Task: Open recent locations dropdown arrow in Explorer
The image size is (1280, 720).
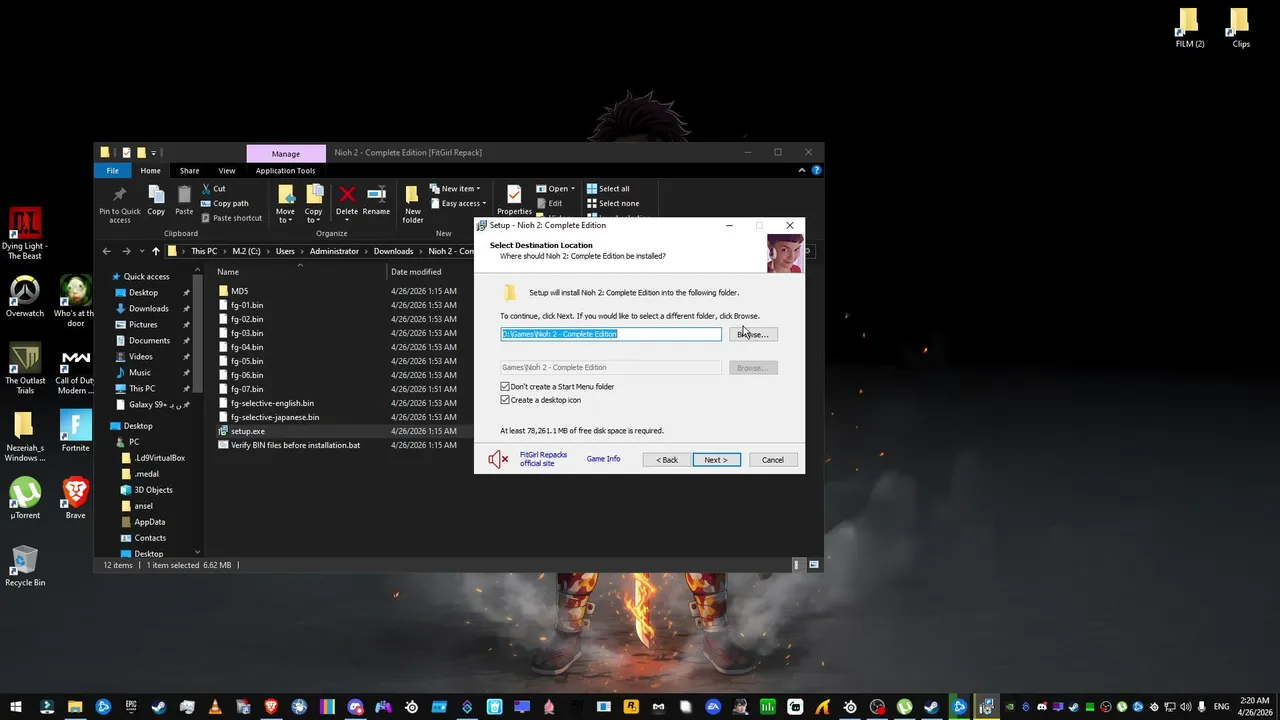Action: 142,251
